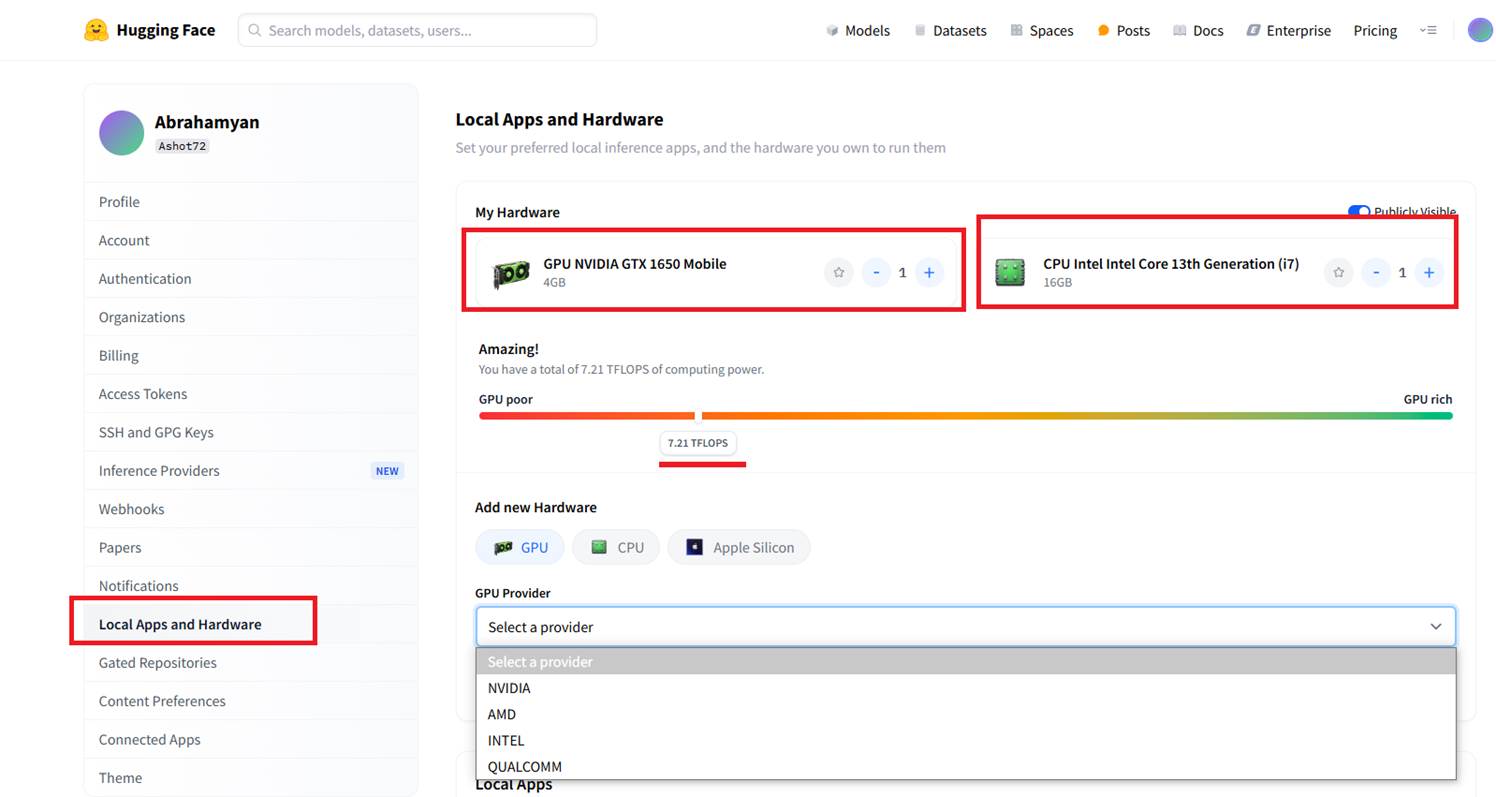
Task: Open Local Apps and Hardware settings
Action: [250, 624]
